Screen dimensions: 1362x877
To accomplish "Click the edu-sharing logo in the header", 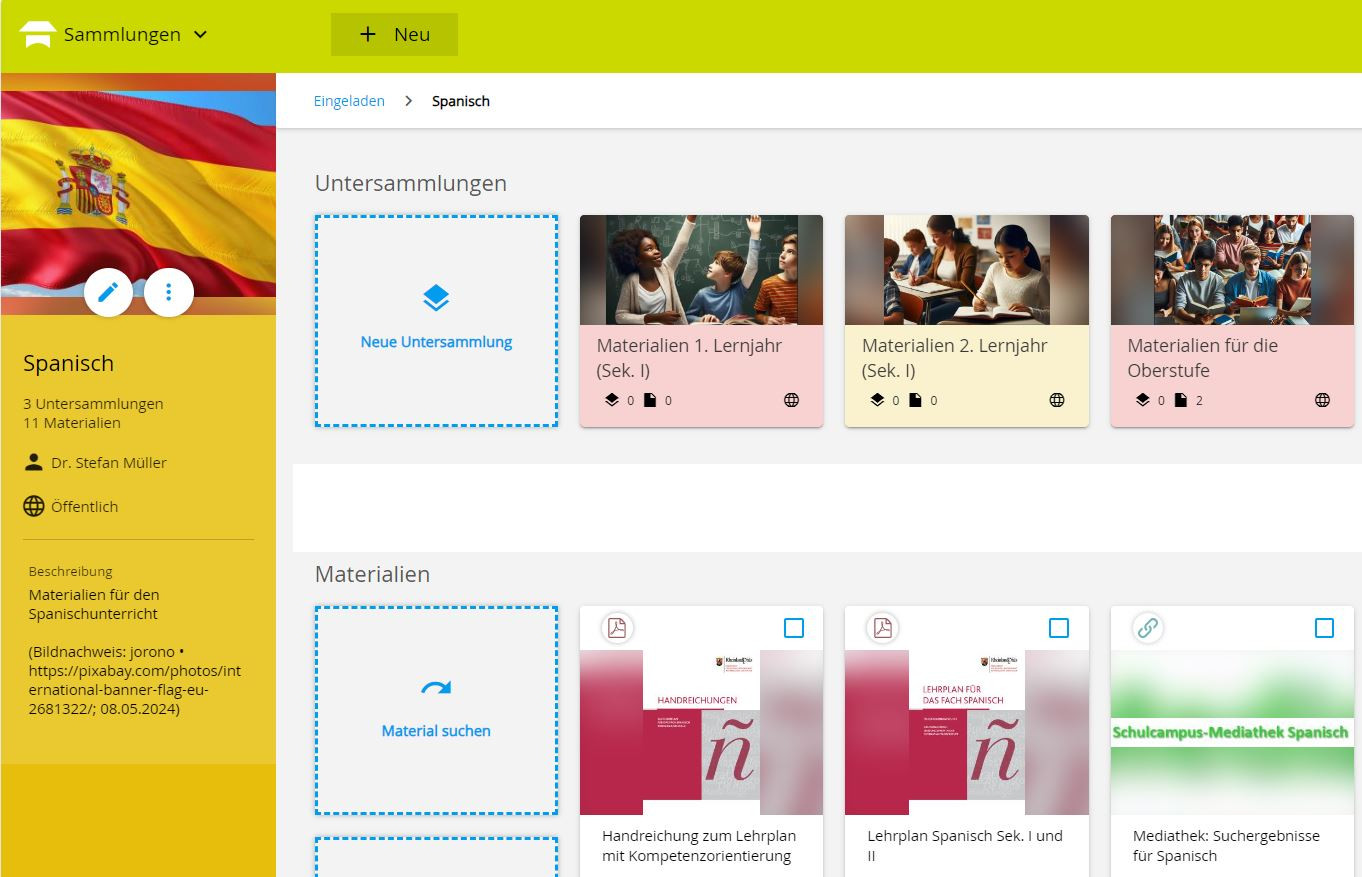I will [37, 34].
